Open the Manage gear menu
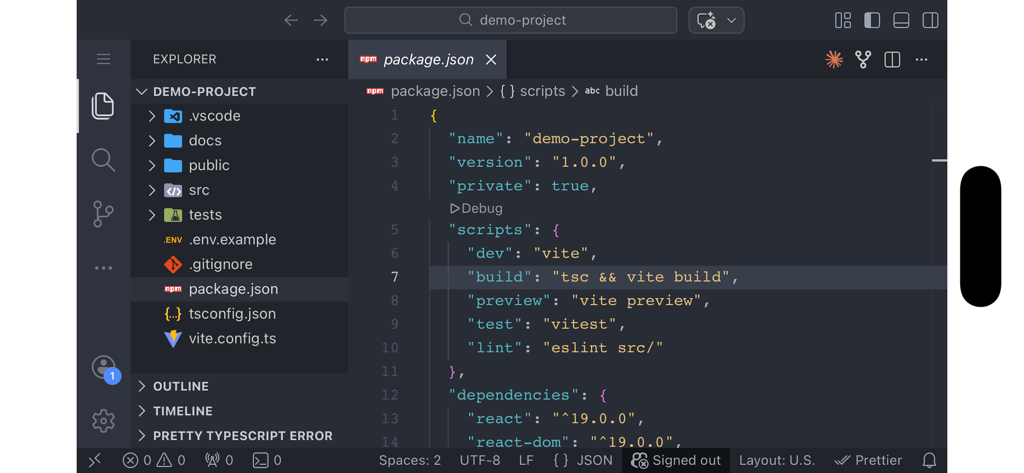 [103, 421]
